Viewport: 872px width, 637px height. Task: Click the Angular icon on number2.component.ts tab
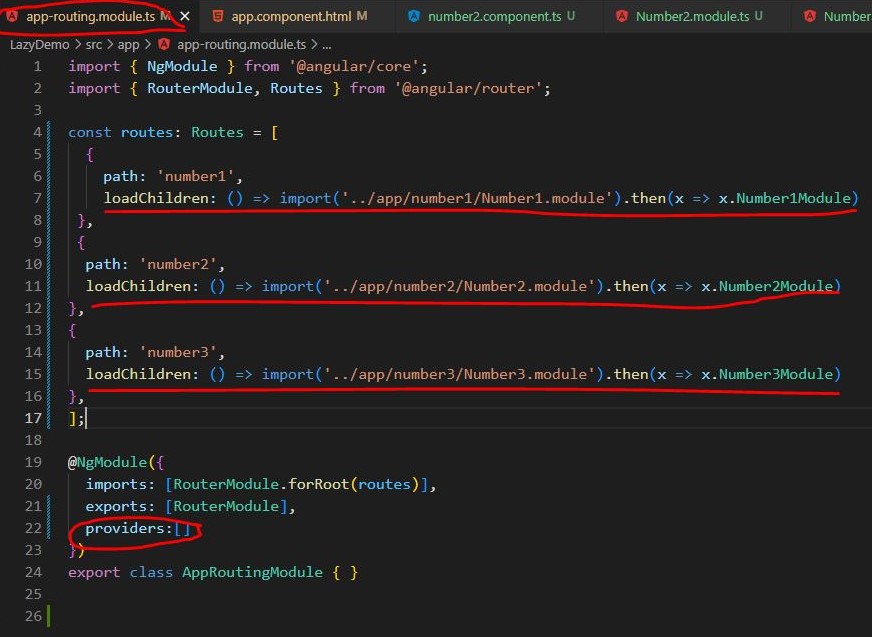click(412, 16)
